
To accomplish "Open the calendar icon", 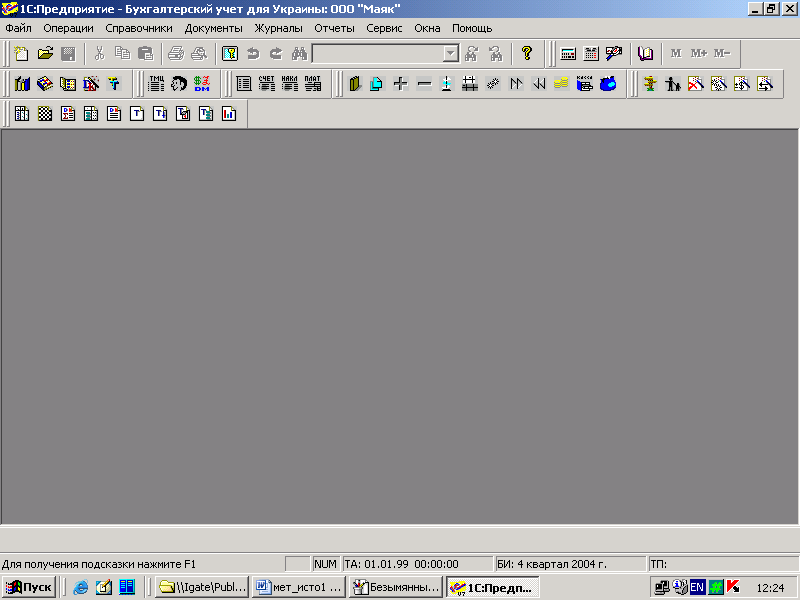I will [591, 54].
